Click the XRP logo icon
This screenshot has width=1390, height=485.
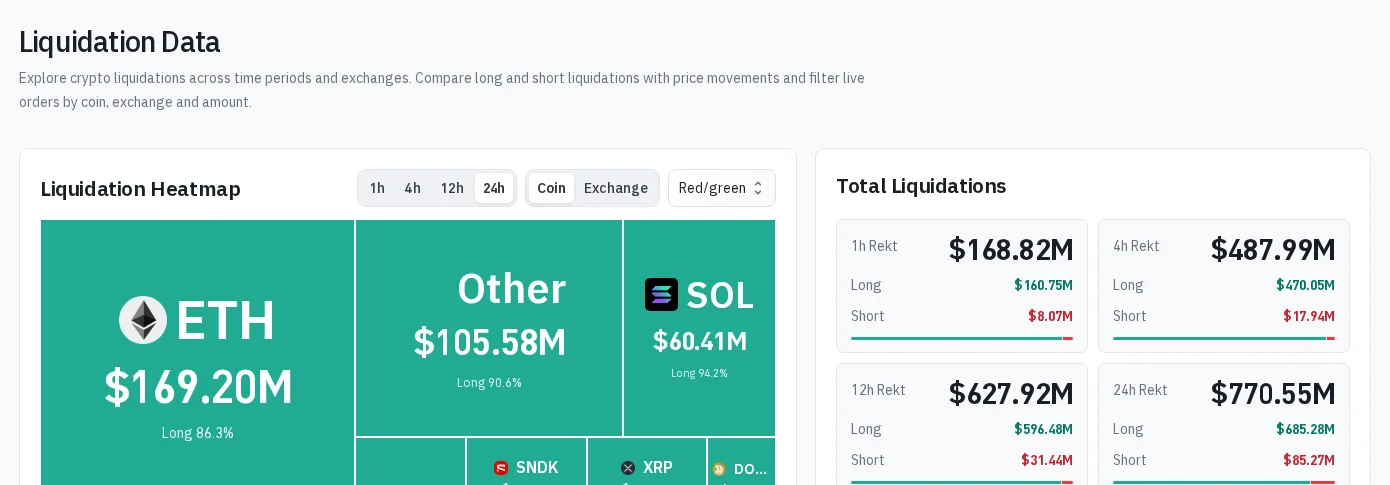pyautogui.click(x=628, y=468)
